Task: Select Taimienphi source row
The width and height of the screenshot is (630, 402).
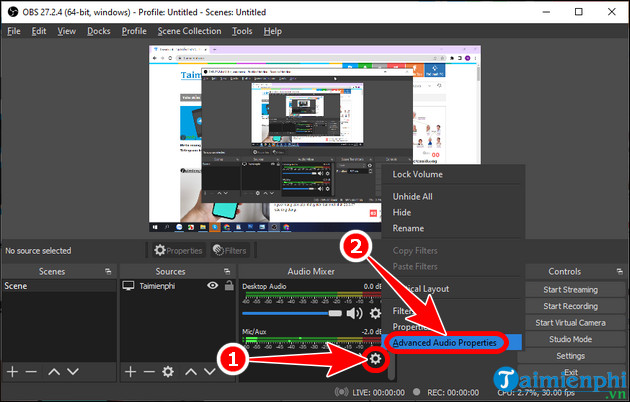Action: [178, 286]
